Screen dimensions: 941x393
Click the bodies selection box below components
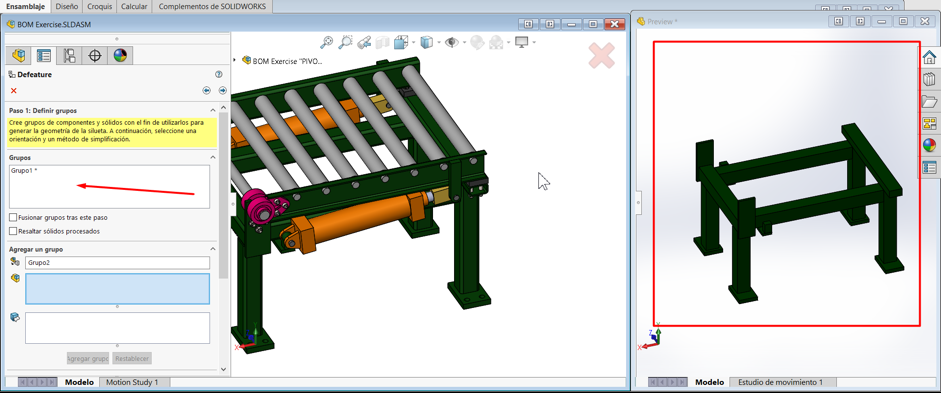point(117,328)
